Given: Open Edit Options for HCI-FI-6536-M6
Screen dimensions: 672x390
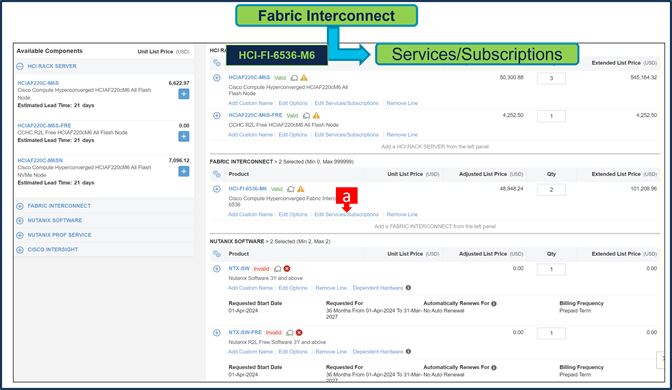Looking at the screenshot, I should 293,214.
